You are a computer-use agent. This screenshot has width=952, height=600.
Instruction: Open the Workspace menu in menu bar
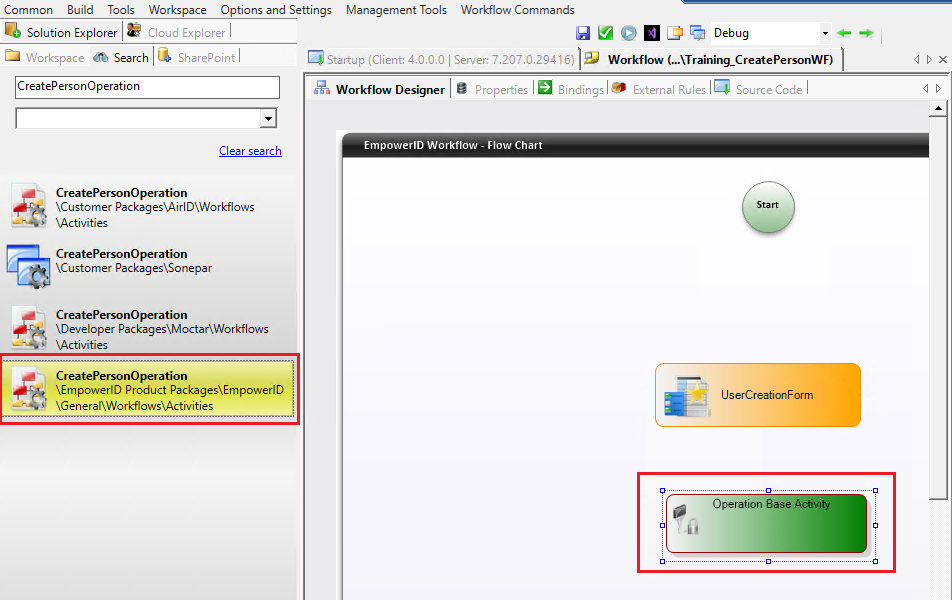point(177,10)
